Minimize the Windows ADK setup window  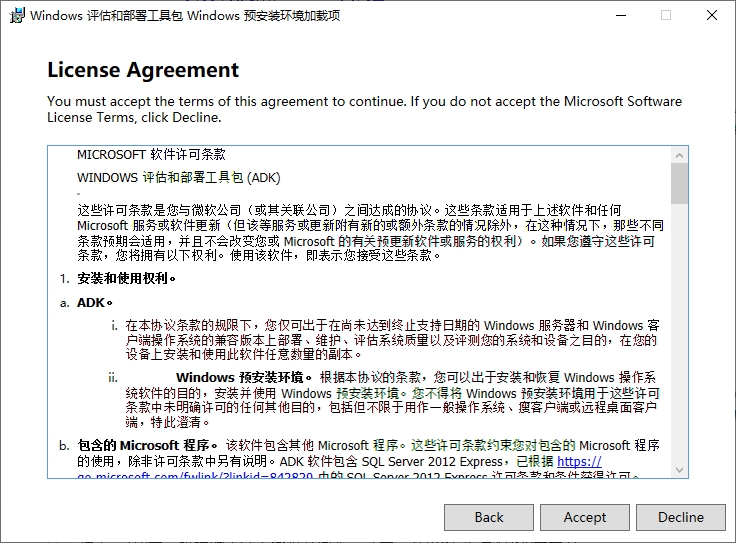(x=621, y=15)
